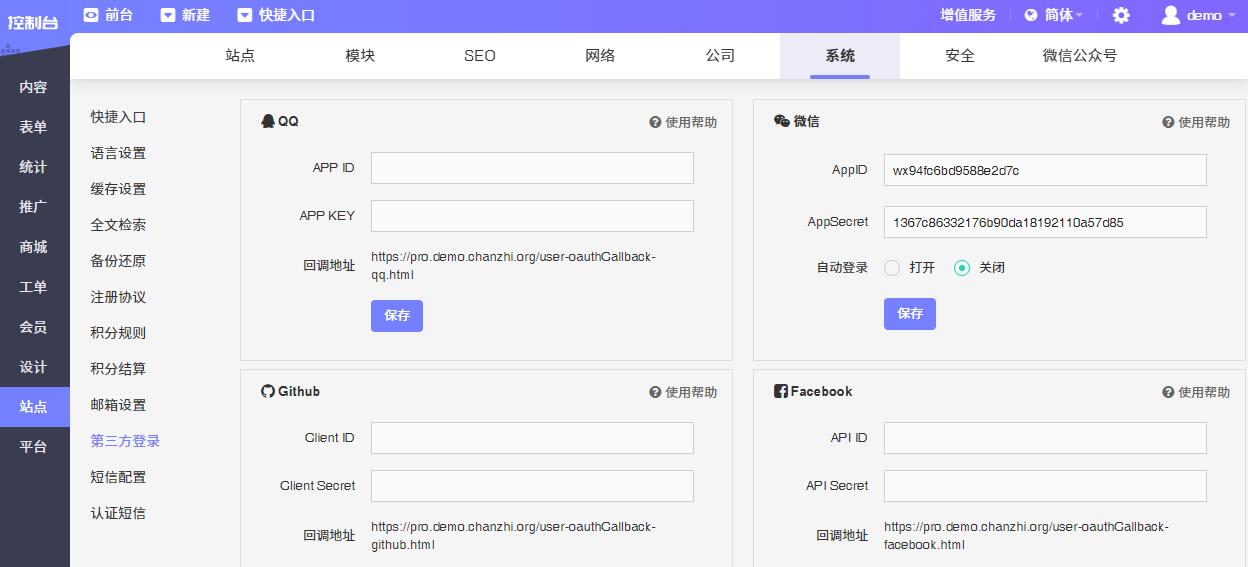Open 商城 in the left sidebar
Image resolution: width=1248 pixels, height=567 pixels.
point(35,247)
